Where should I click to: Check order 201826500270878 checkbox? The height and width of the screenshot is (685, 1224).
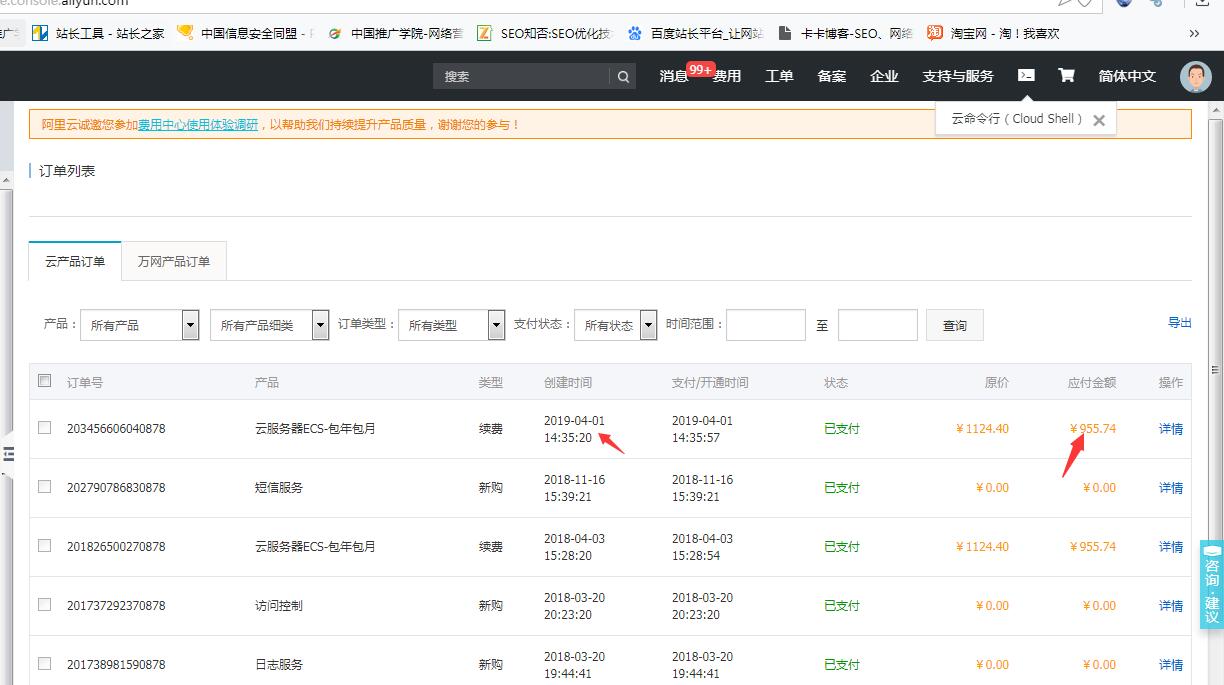coord(44,545)
